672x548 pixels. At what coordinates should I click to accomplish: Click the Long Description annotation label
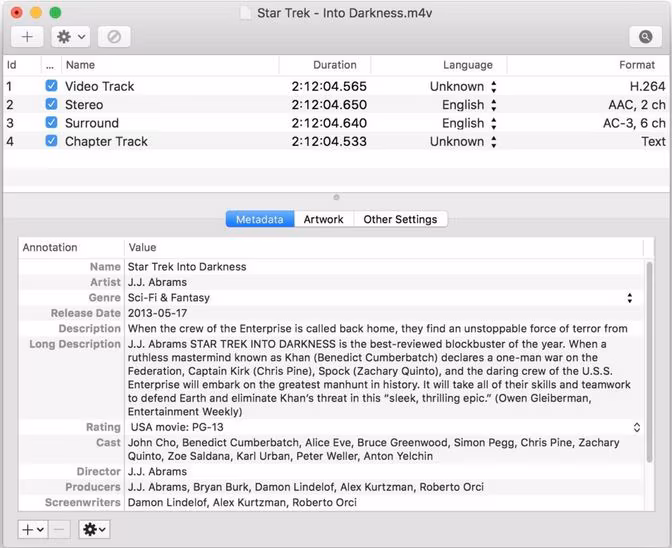click(x=75, y=344)
